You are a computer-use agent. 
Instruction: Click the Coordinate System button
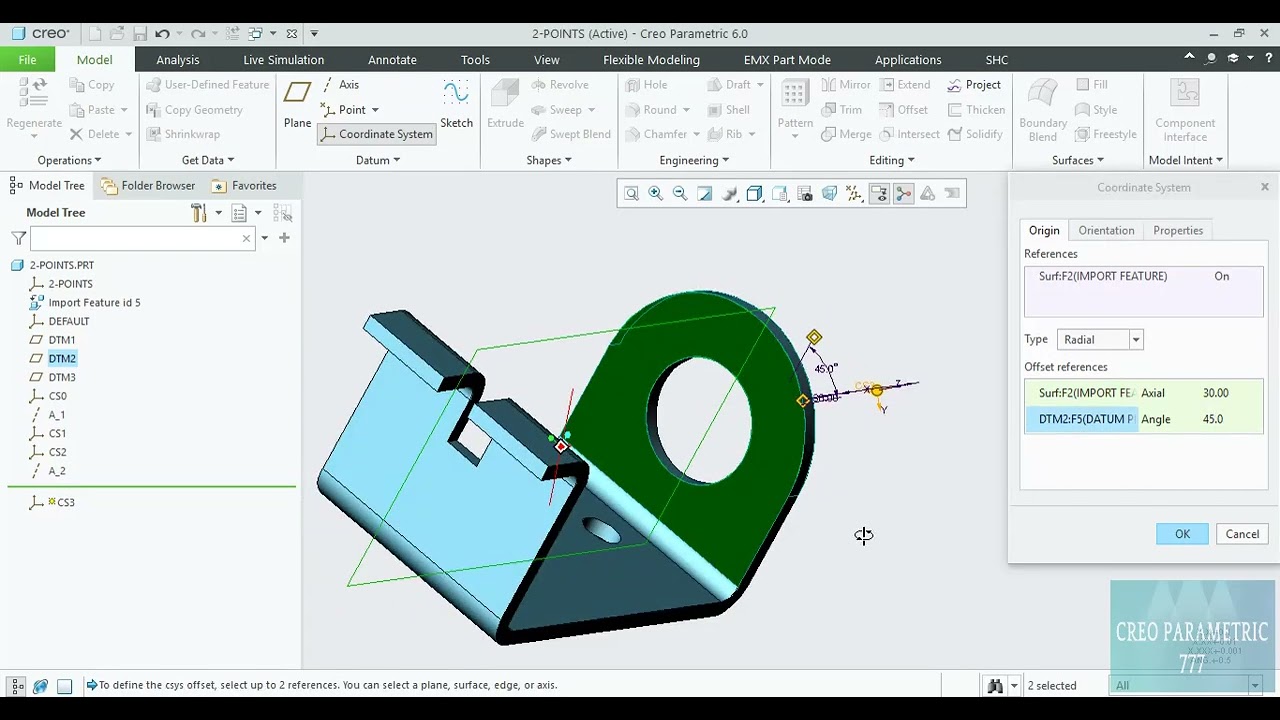point(376,134)
